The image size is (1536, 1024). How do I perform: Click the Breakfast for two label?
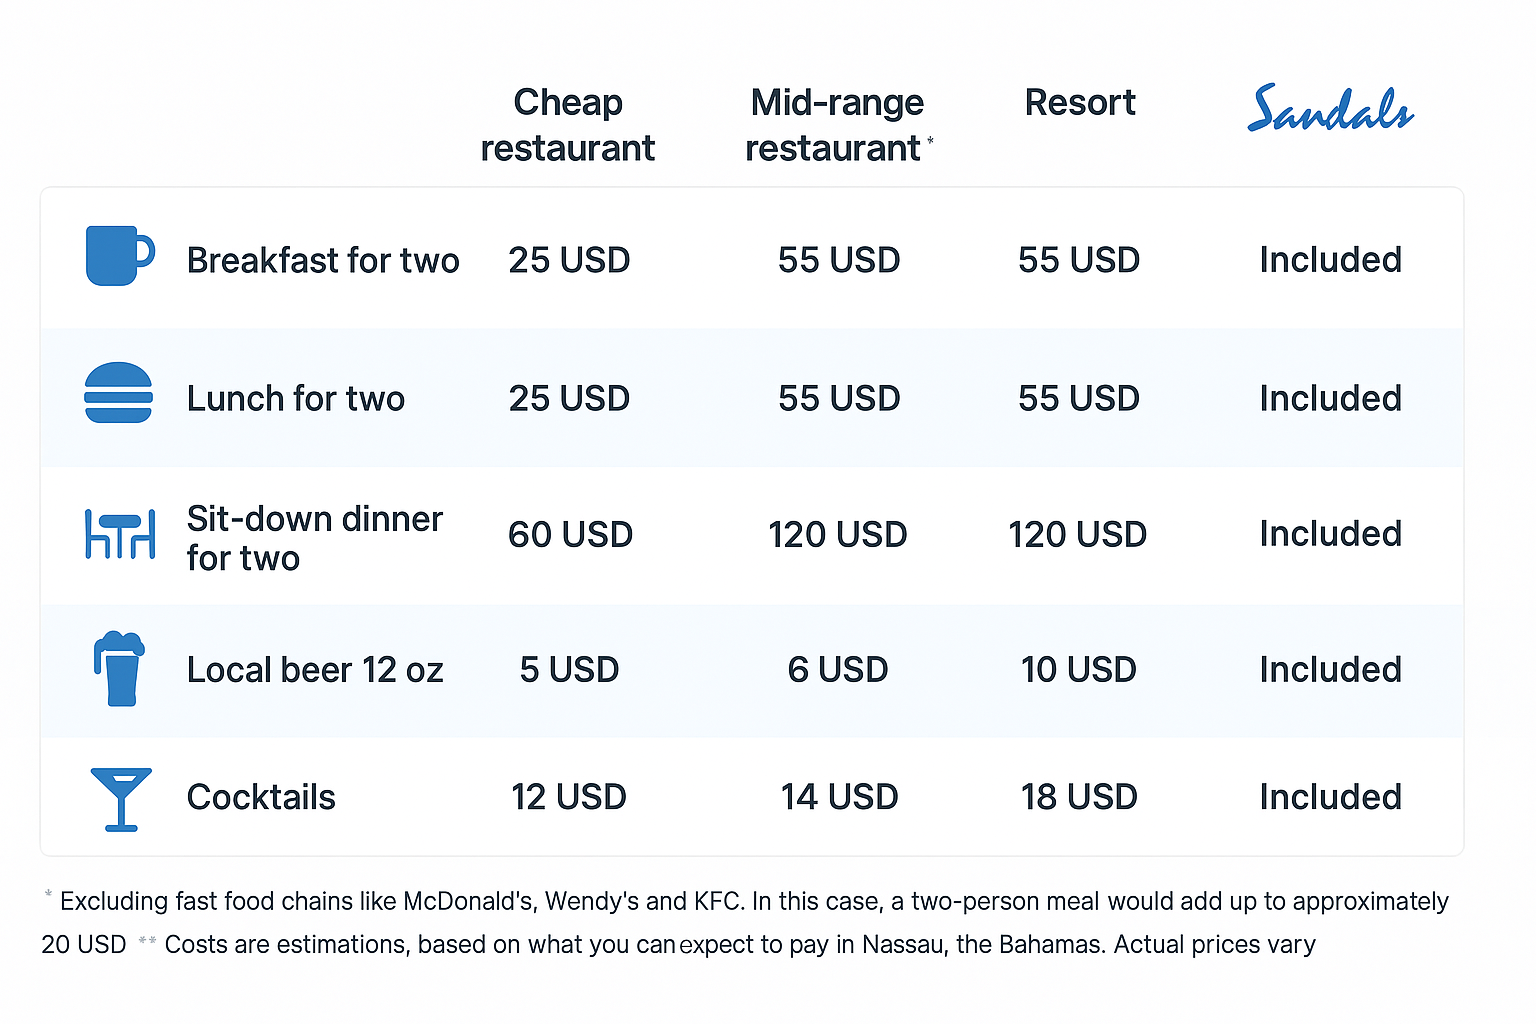[x=323, y=261]
